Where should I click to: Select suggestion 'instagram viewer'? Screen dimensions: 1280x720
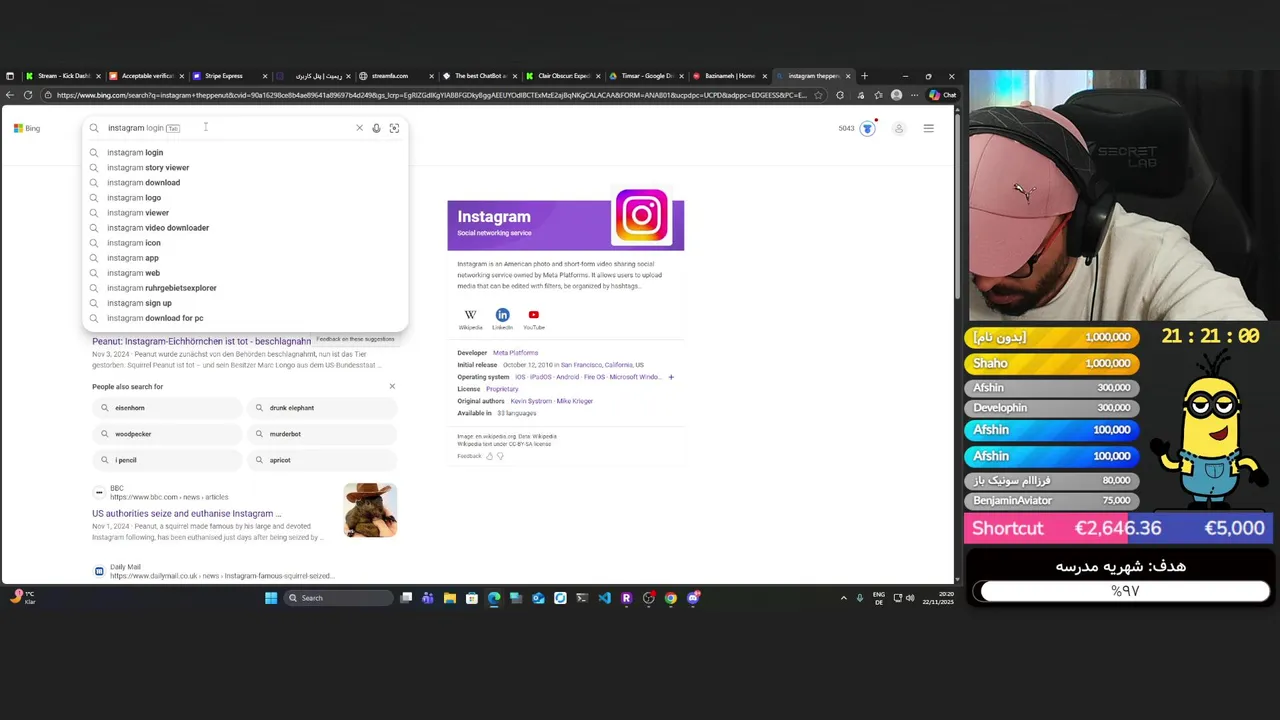(245, 212)
